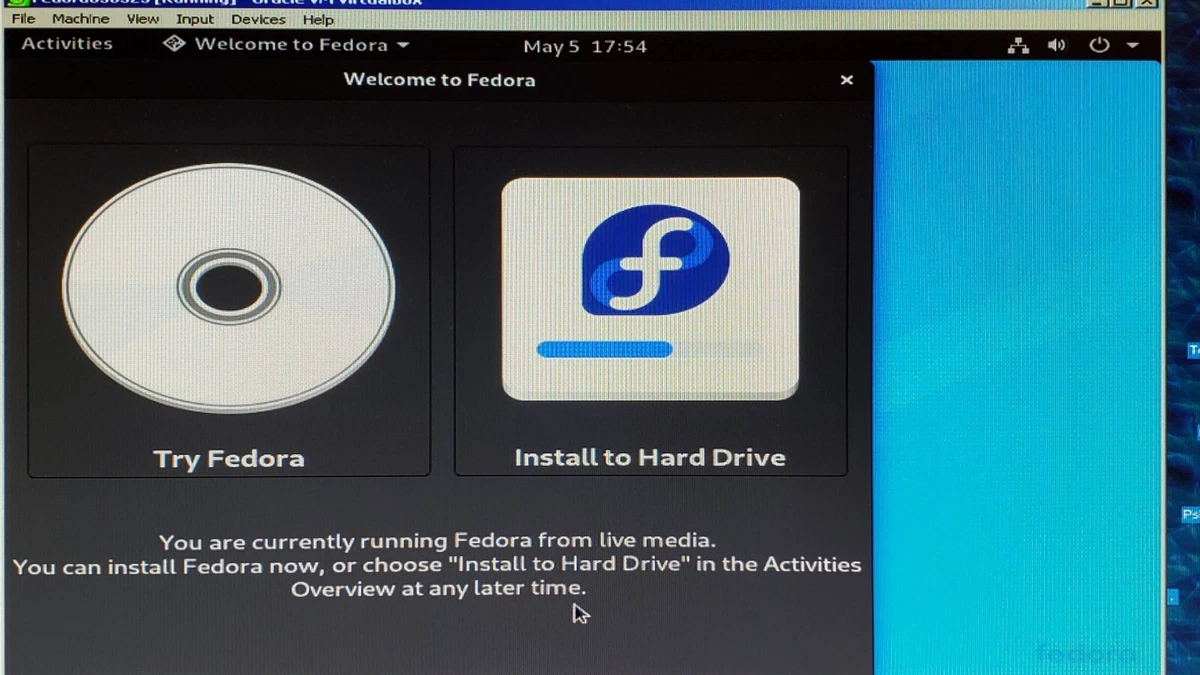Open the Activities overview
This screenshot has height=675, width=1200.
point(66,43)
